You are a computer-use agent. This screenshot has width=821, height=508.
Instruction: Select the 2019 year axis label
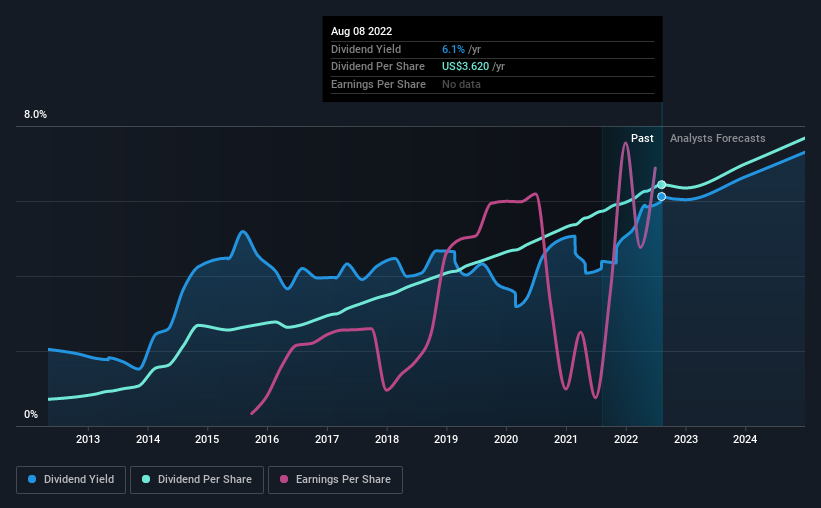click(446, 439)
